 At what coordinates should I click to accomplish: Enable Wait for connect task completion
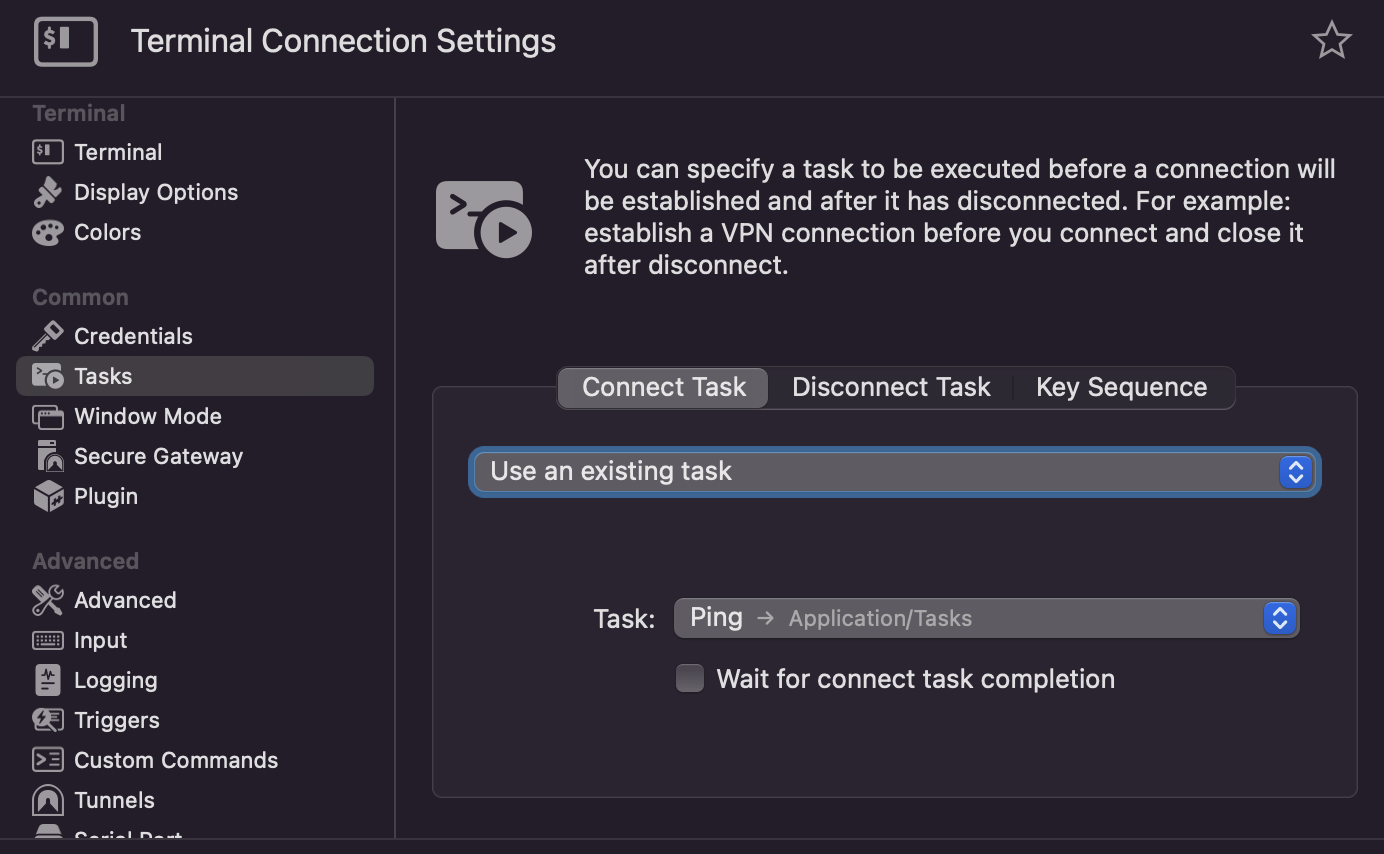point(690,679)
